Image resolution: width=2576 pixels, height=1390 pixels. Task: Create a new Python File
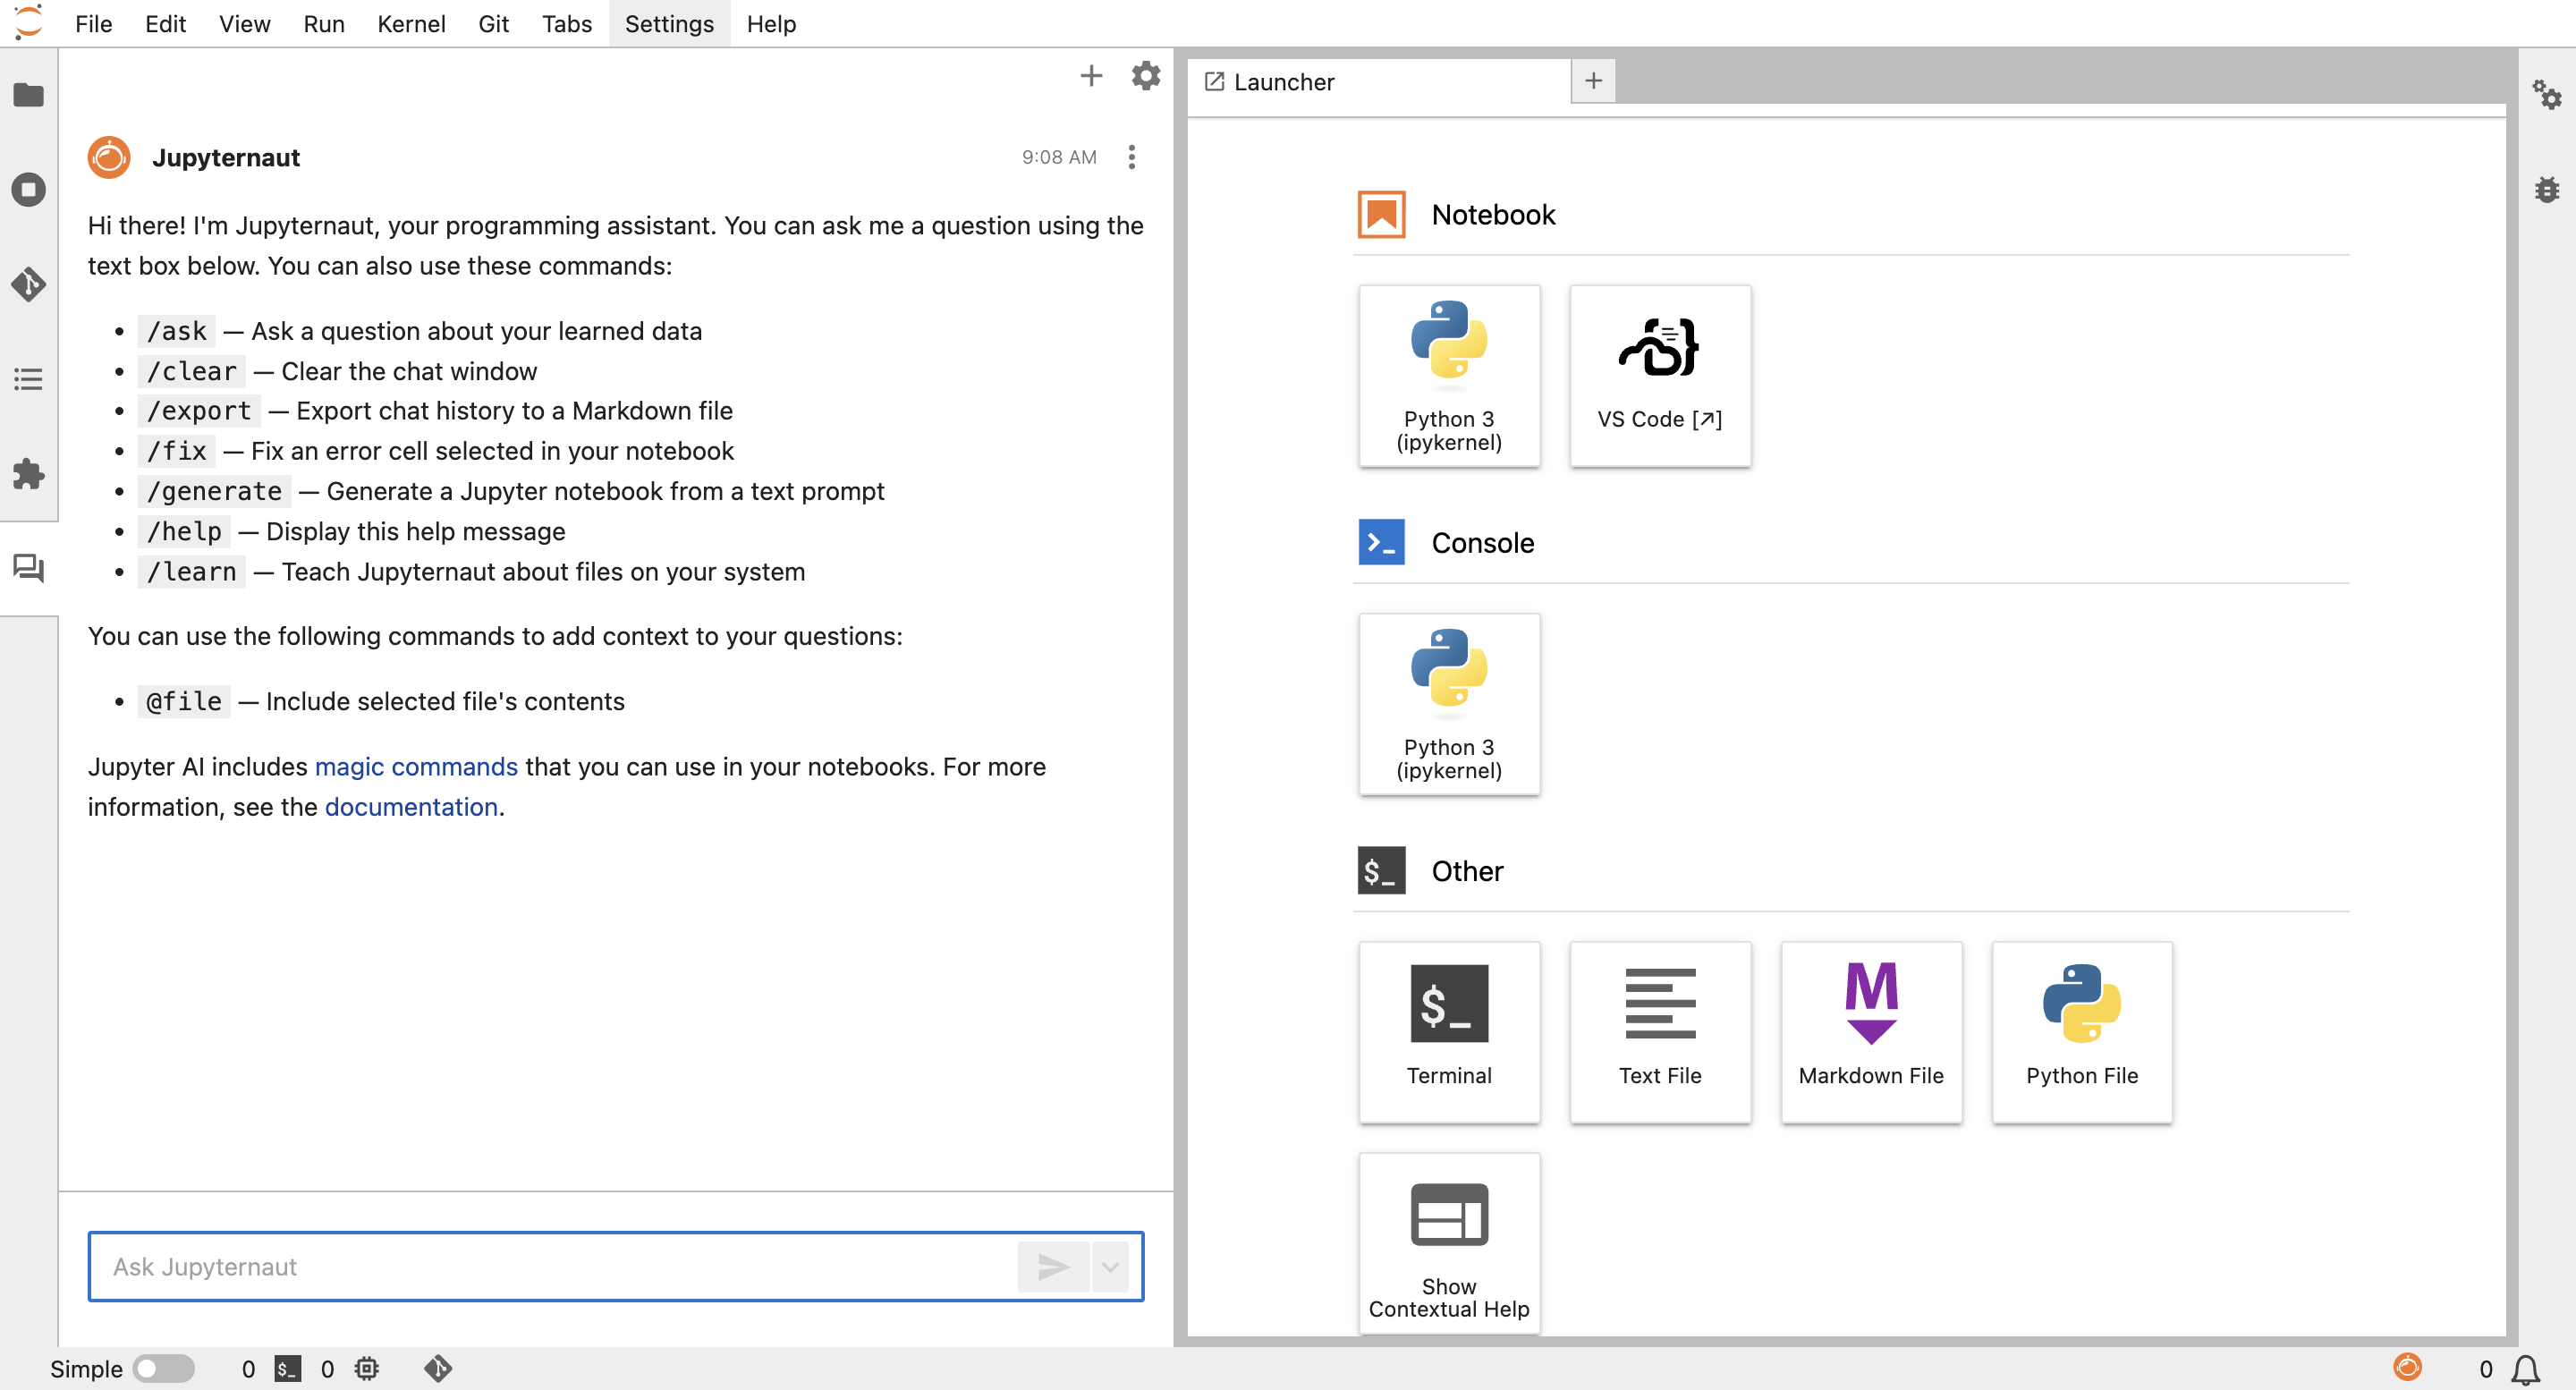[x=2082, y=1032]
